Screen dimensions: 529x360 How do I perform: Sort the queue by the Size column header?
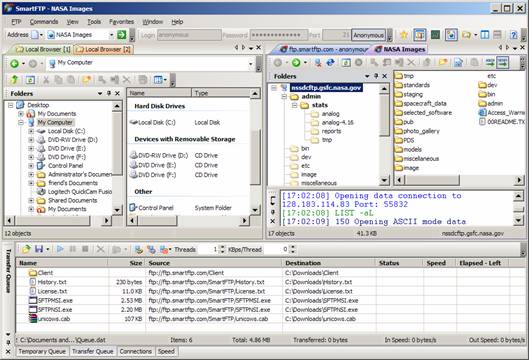(x=127, y=263)
